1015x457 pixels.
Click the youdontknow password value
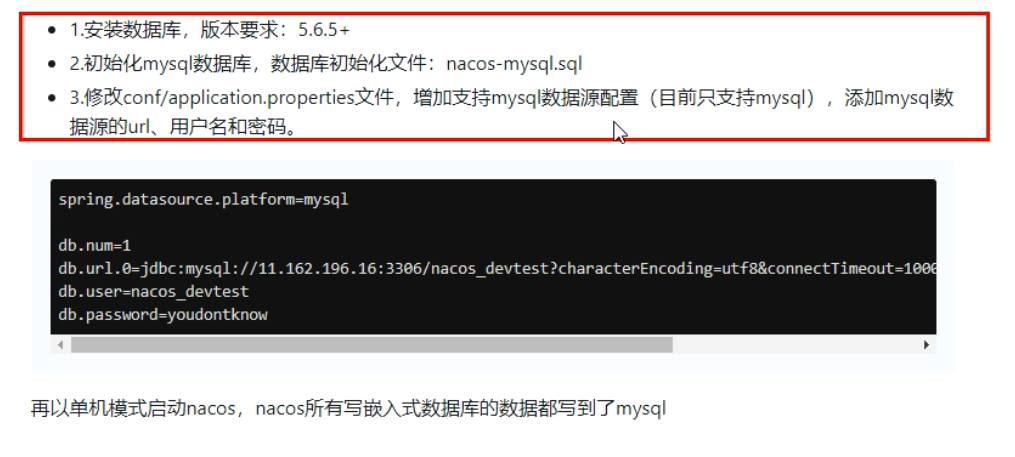[217, 315]
